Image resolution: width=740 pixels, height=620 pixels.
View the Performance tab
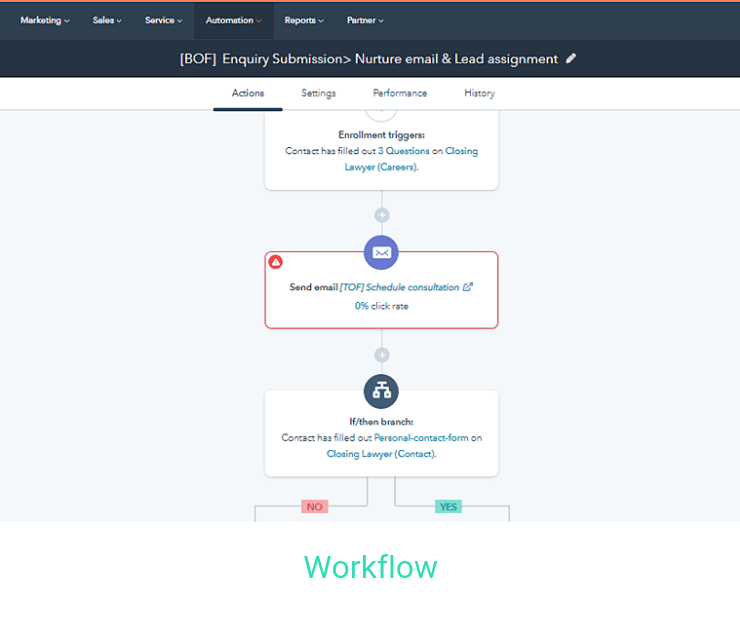[400, 93]
